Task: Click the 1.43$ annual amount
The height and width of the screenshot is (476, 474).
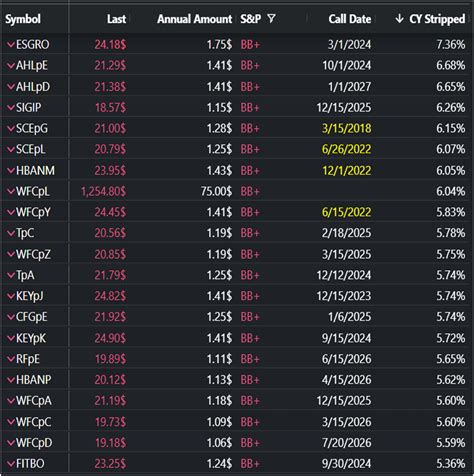Action: [219, 170]
